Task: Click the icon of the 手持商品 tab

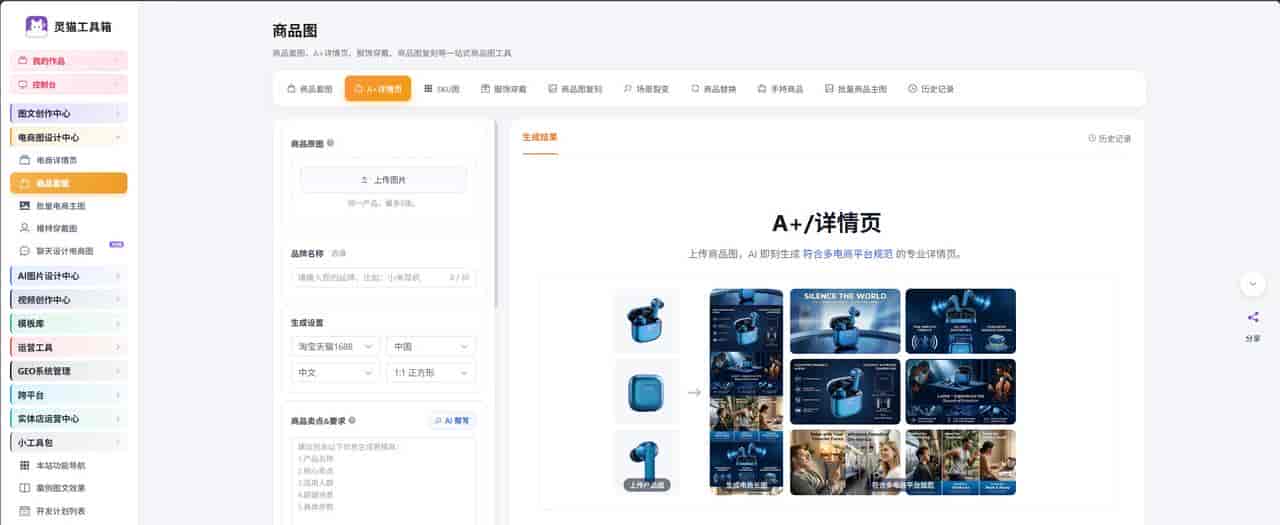Action: 762,89
